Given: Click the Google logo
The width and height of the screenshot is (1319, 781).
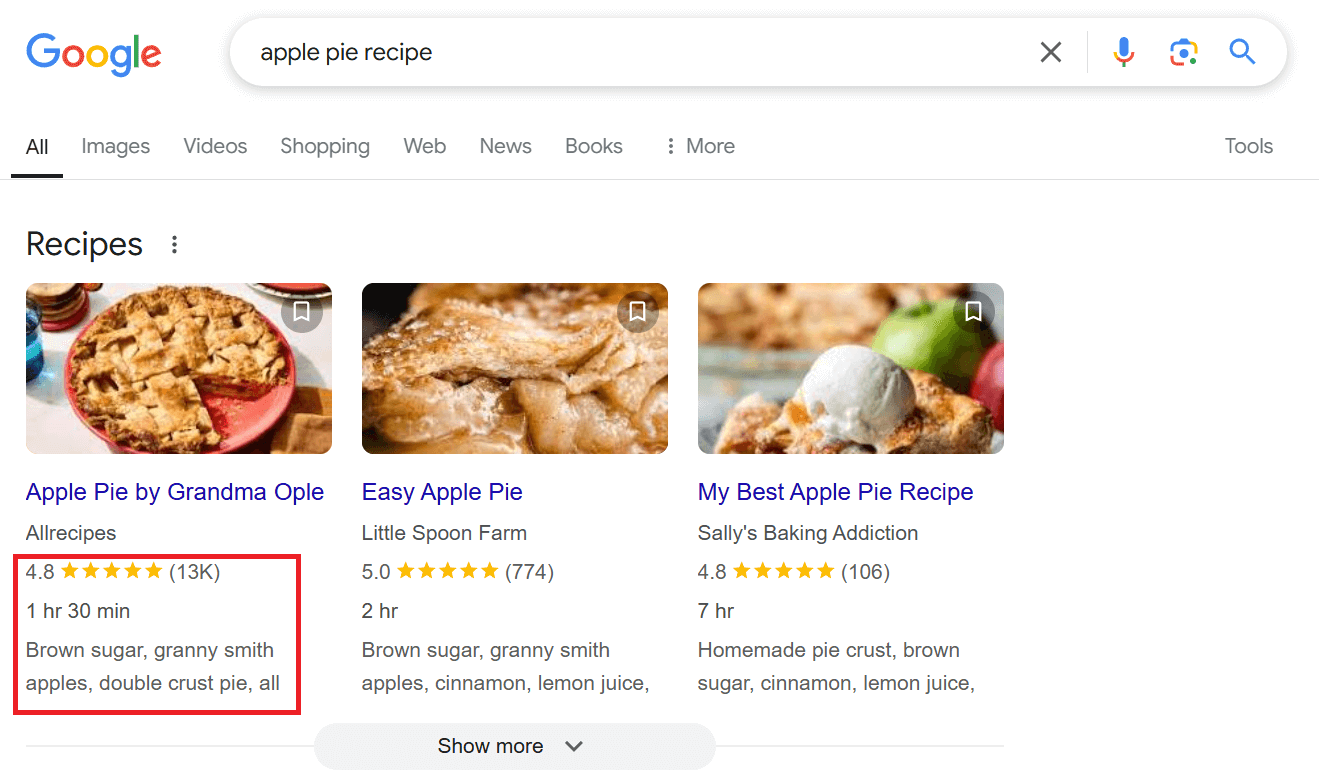Looking at the screenshot, I should [x=93, y=54].
